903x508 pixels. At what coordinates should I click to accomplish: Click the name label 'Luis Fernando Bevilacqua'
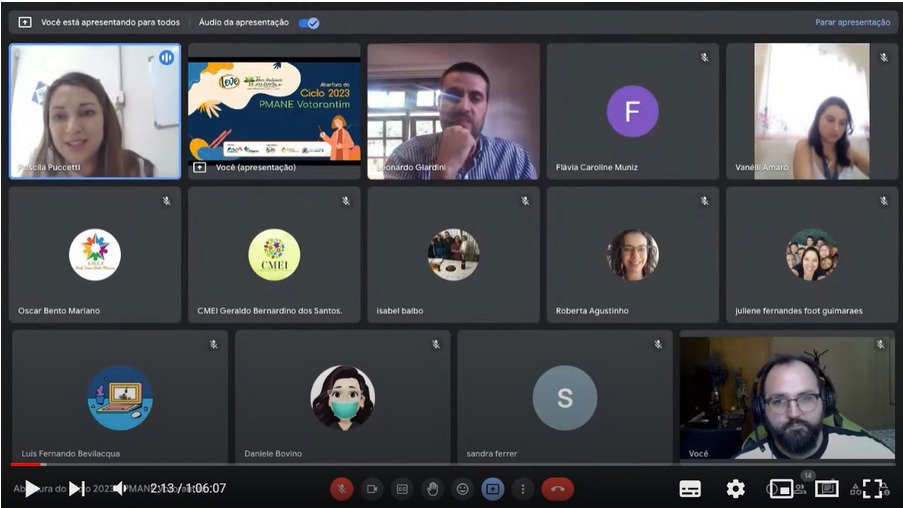pyautogui.click(x=71, y=454)
